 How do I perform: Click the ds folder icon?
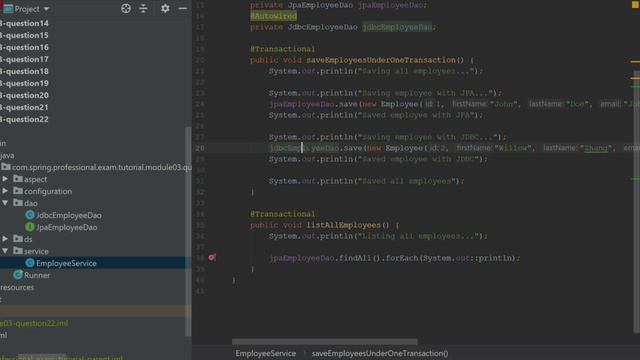tap(18, 238)
